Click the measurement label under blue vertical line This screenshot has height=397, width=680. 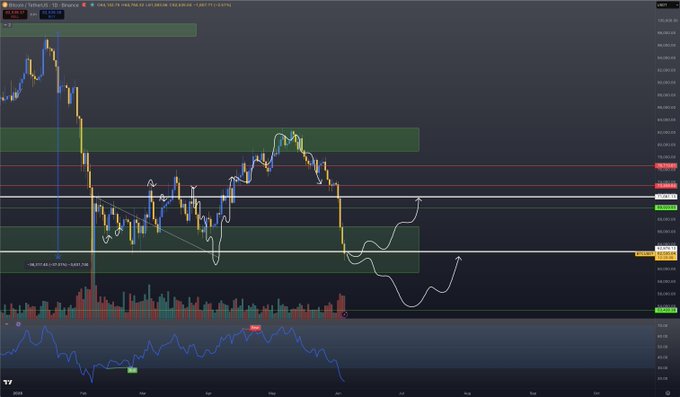pyautogui.click(x=58, y=264)
